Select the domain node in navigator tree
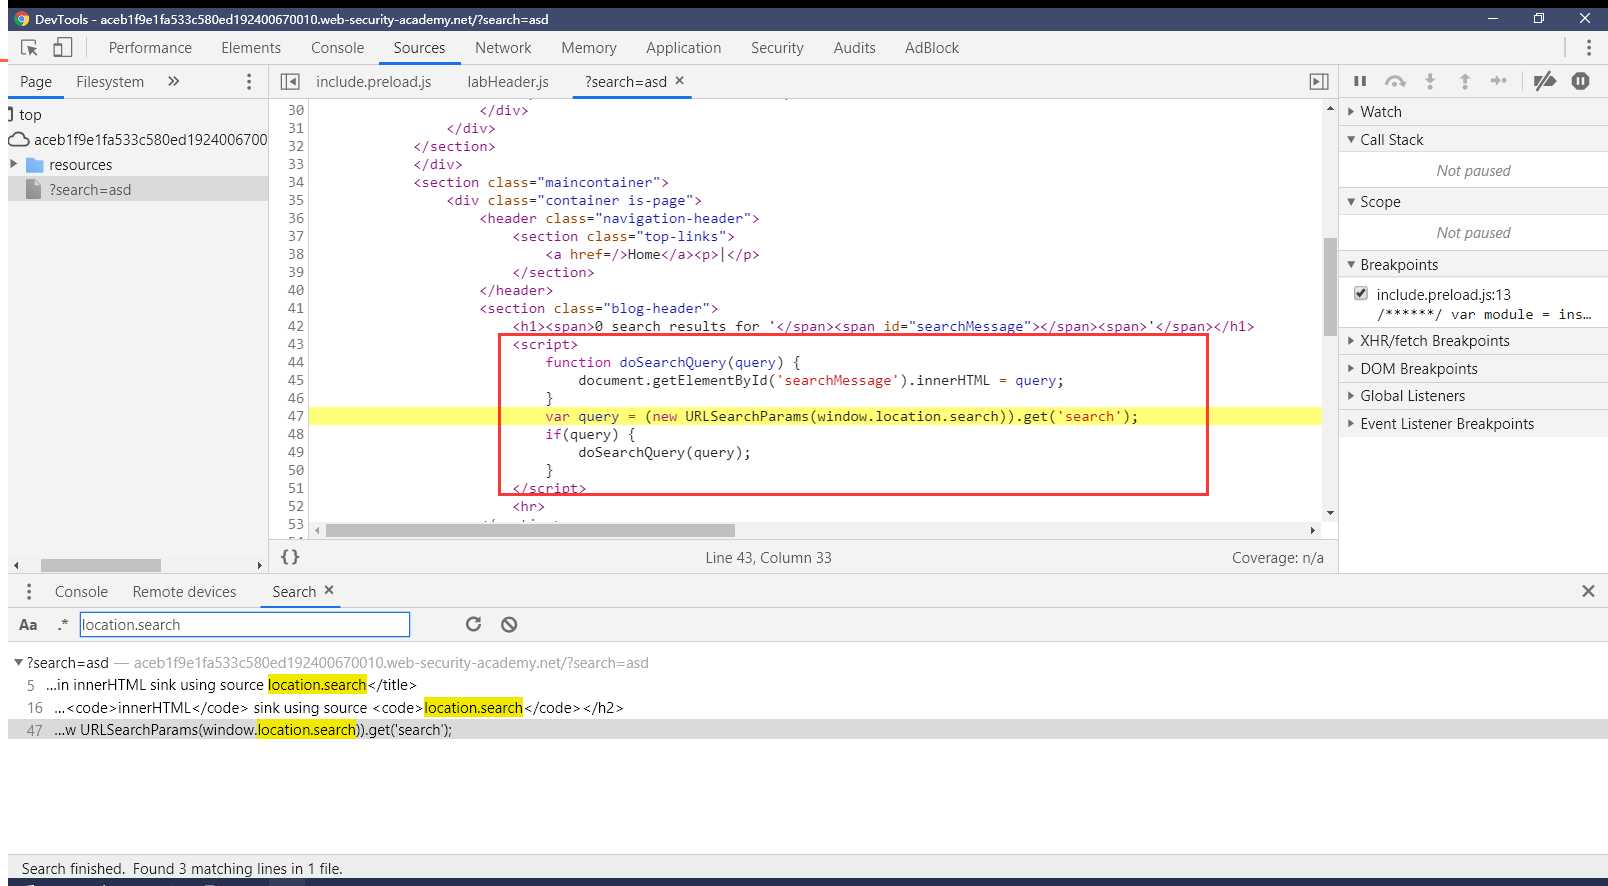This screenshot has width=1608, height=886. click(138, 139)
